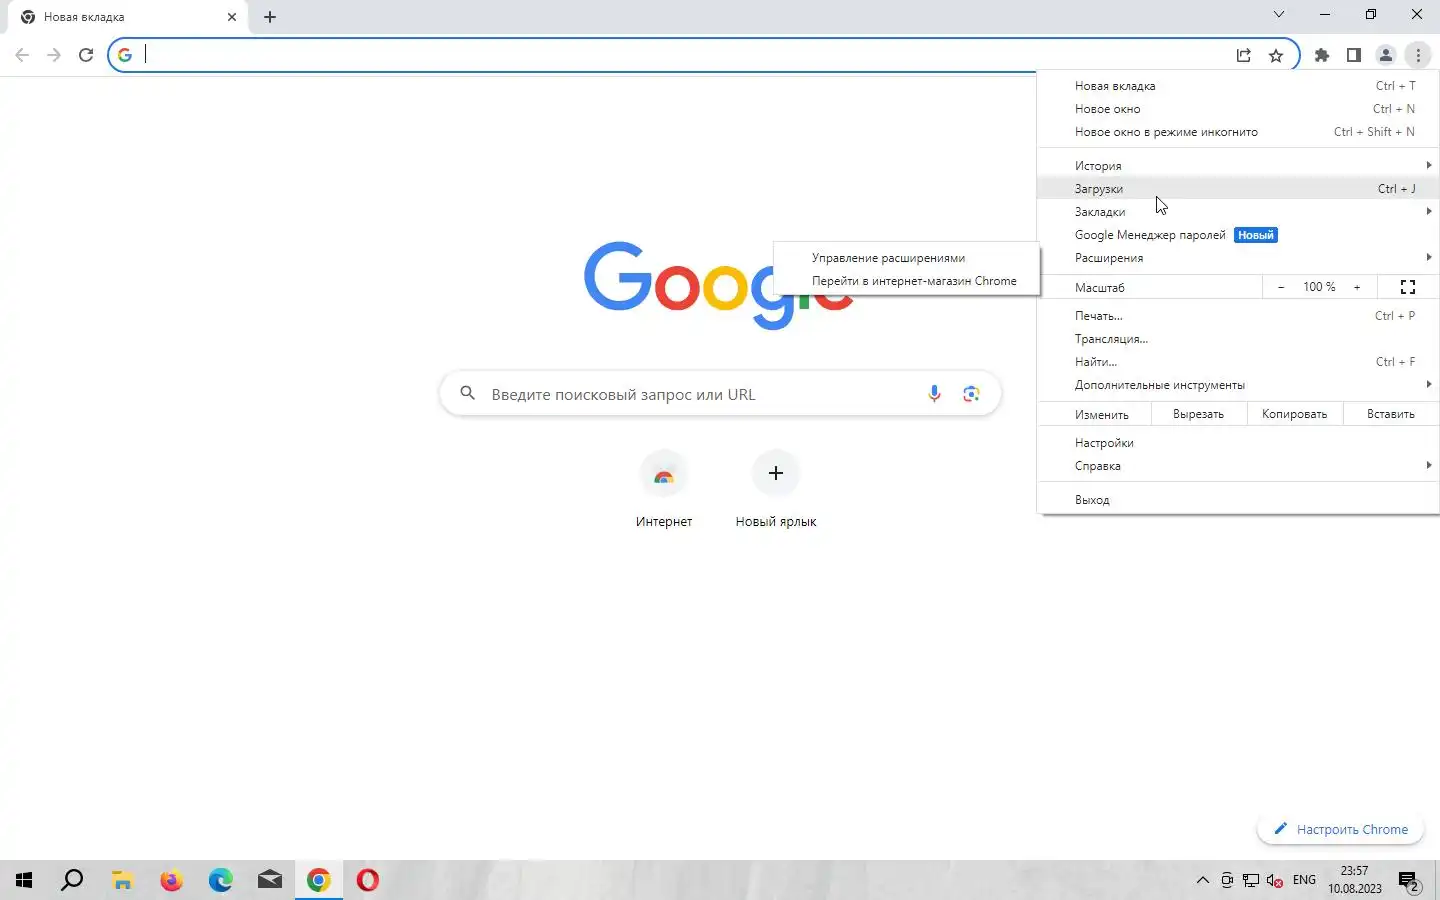Click the browser back arrow
Viewport: 1440px width, 900px height.
(22, 55)
